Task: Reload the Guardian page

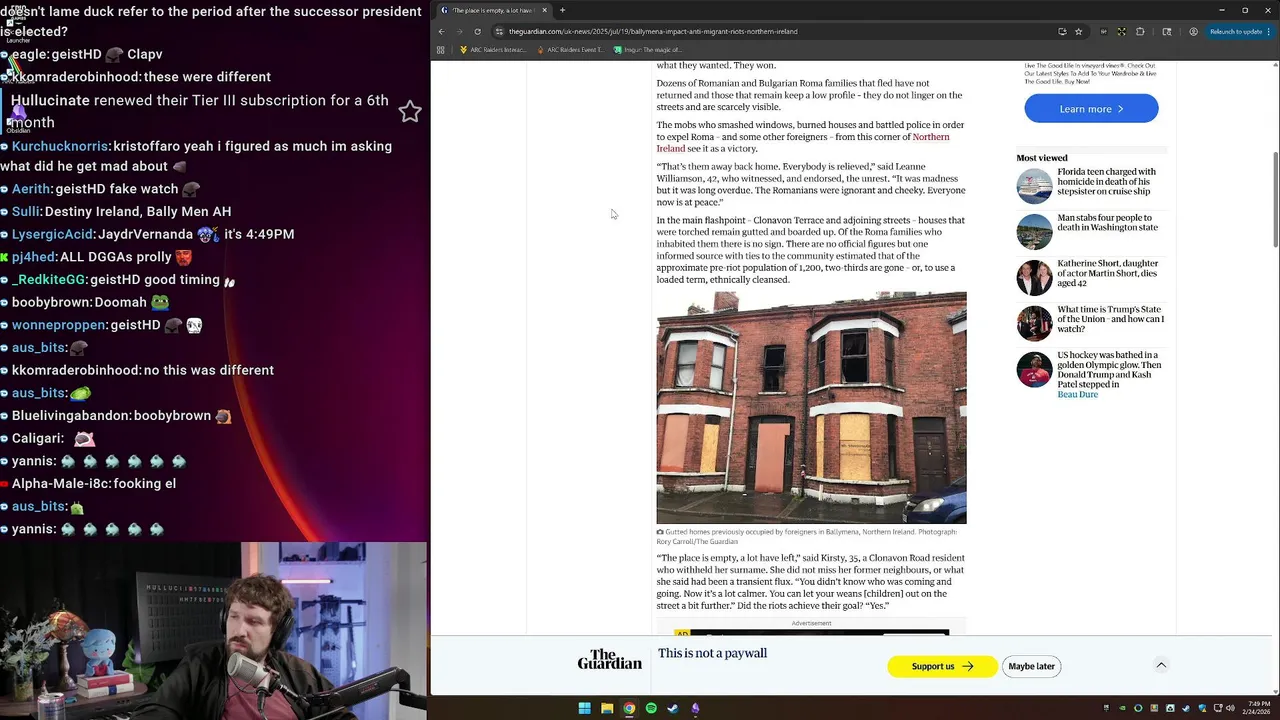Action: pos(477,31)
